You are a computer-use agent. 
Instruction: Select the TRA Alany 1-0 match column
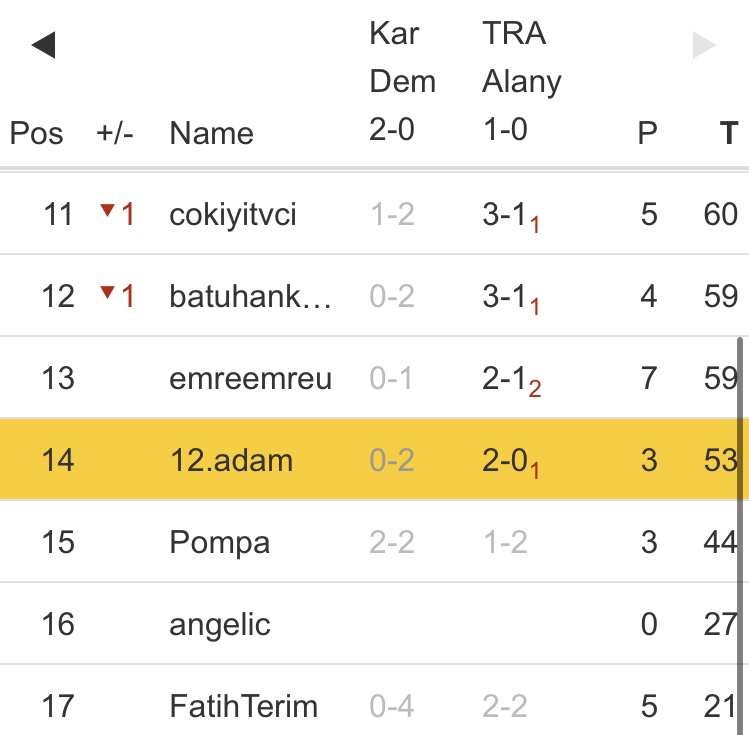[521, 82]
